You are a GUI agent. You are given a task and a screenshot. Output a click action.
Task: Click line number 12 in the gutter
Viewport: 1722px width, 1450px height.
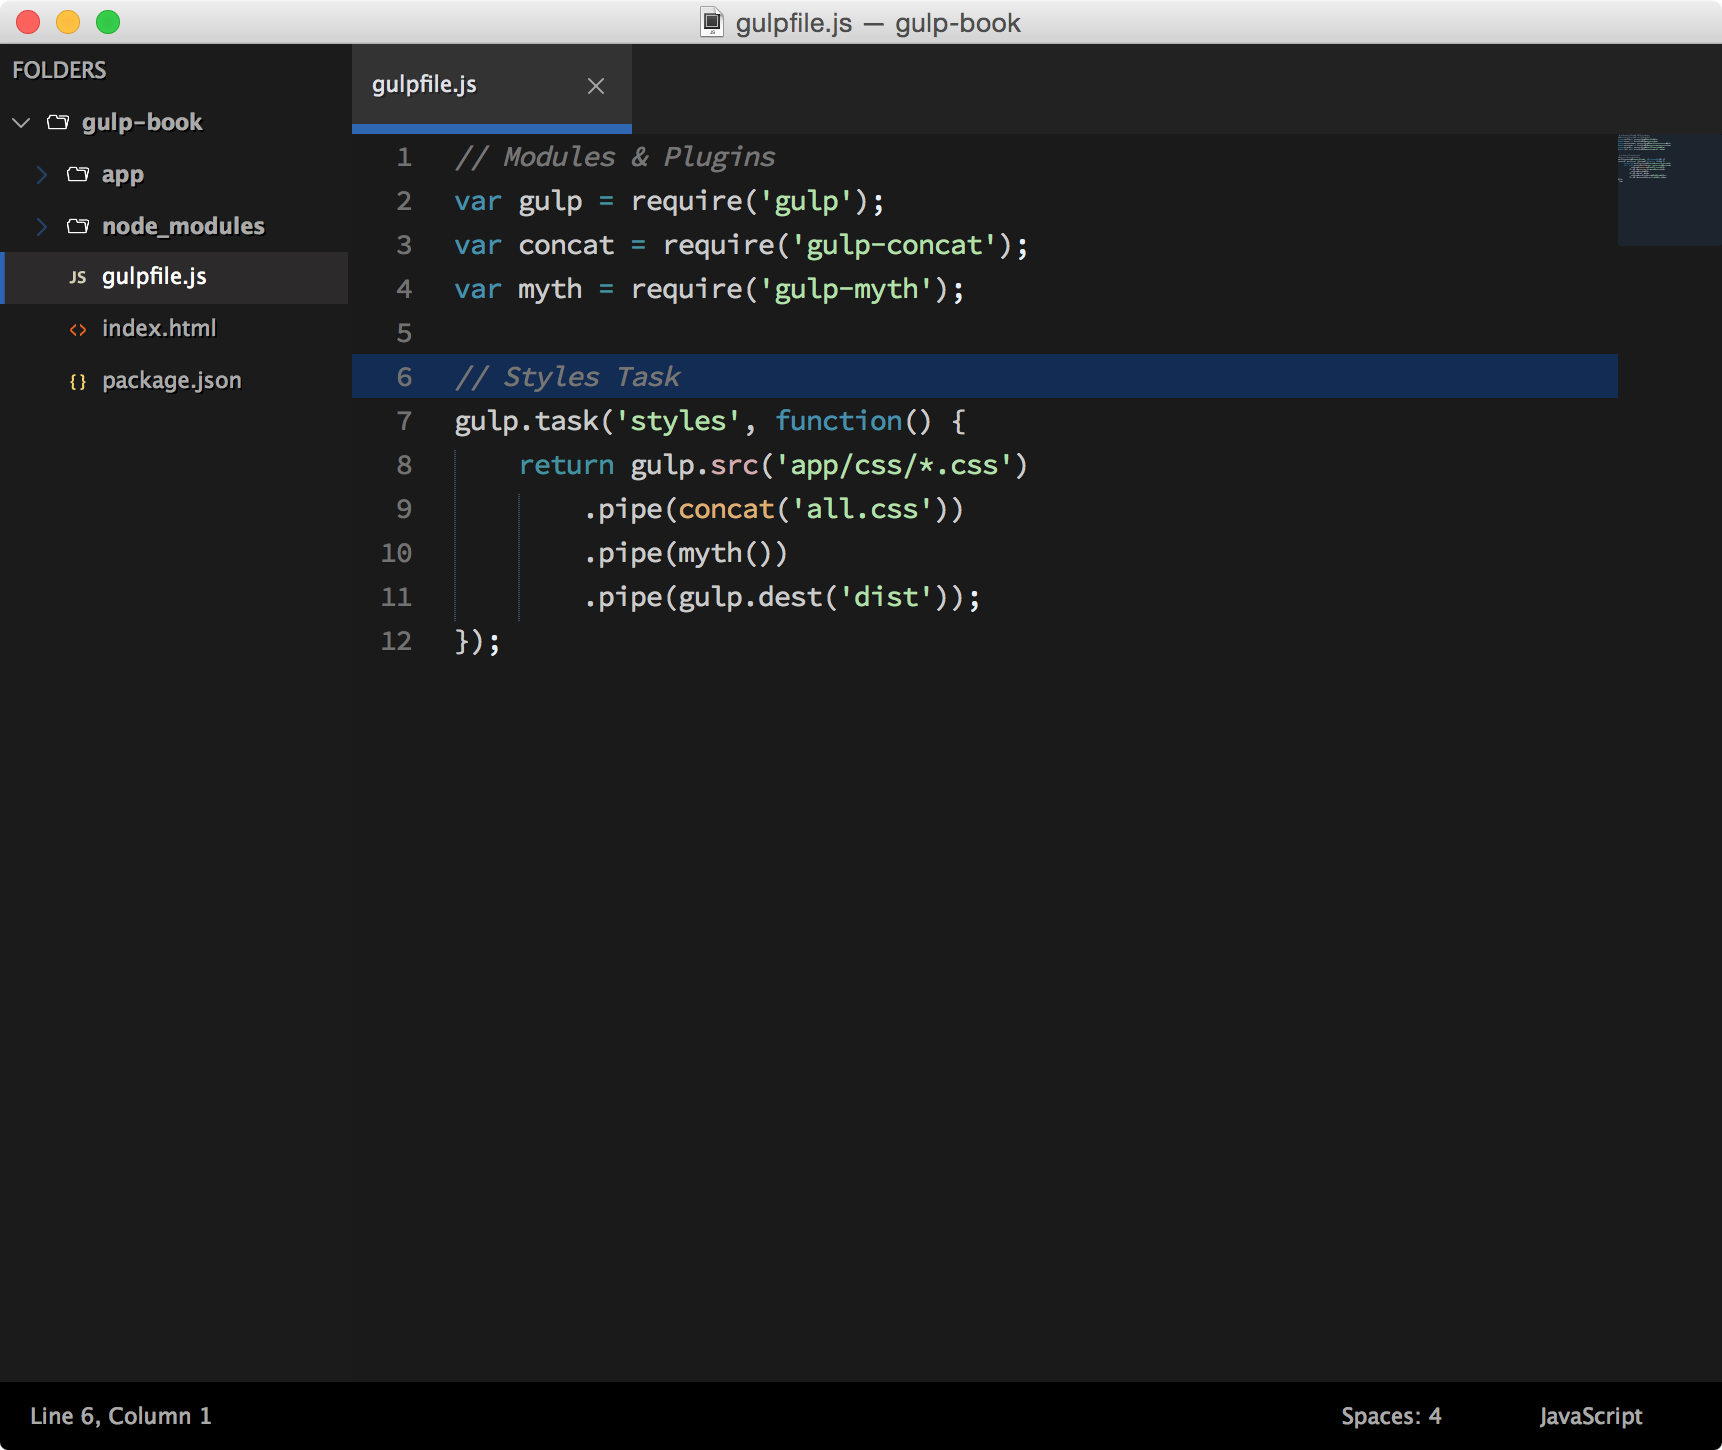[396, 641]
